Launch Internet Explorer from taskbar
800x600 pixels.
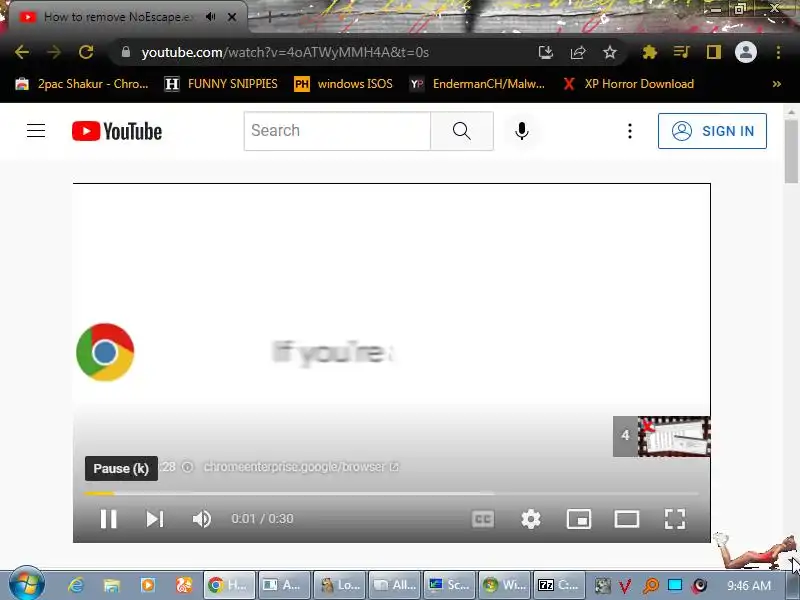click(x=76, y=585)
